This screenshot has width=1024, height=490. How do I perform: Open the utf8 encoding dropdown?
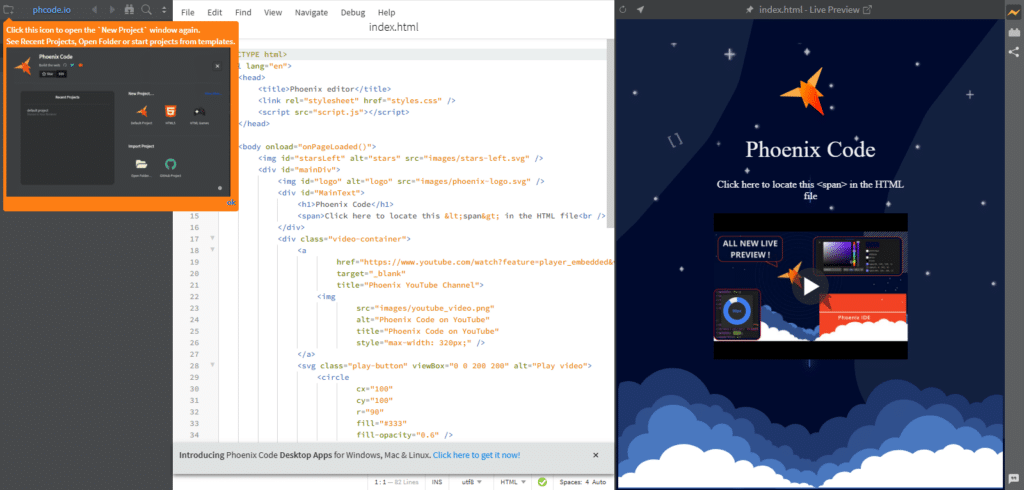472,482
